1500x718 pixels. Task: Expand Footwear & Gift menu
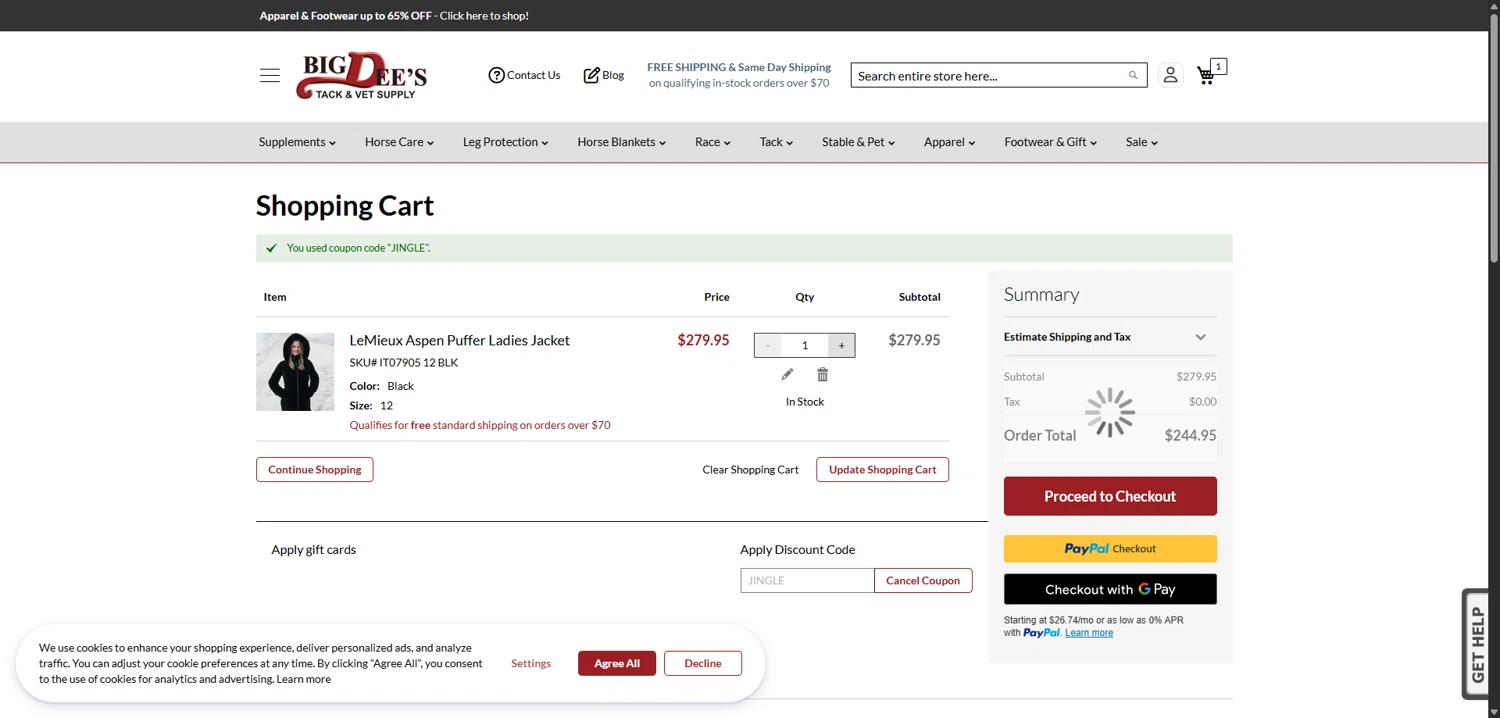[1050, 142]
